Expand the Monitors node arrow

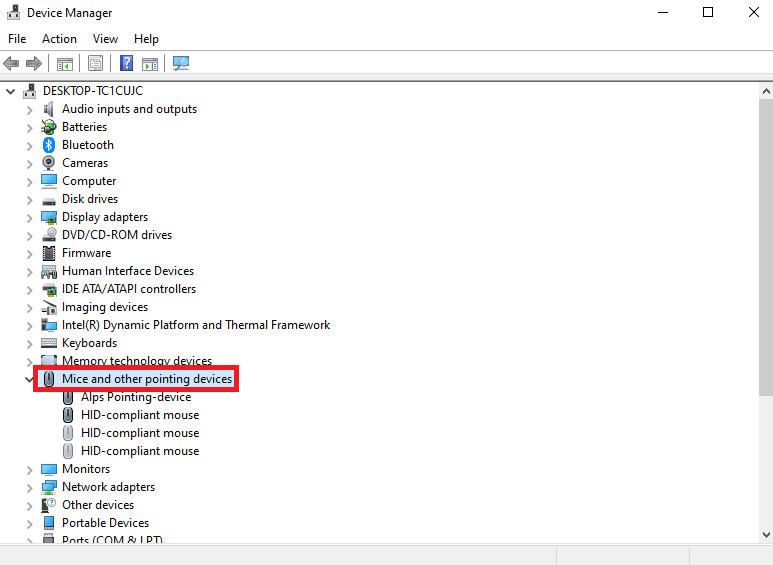30,470
